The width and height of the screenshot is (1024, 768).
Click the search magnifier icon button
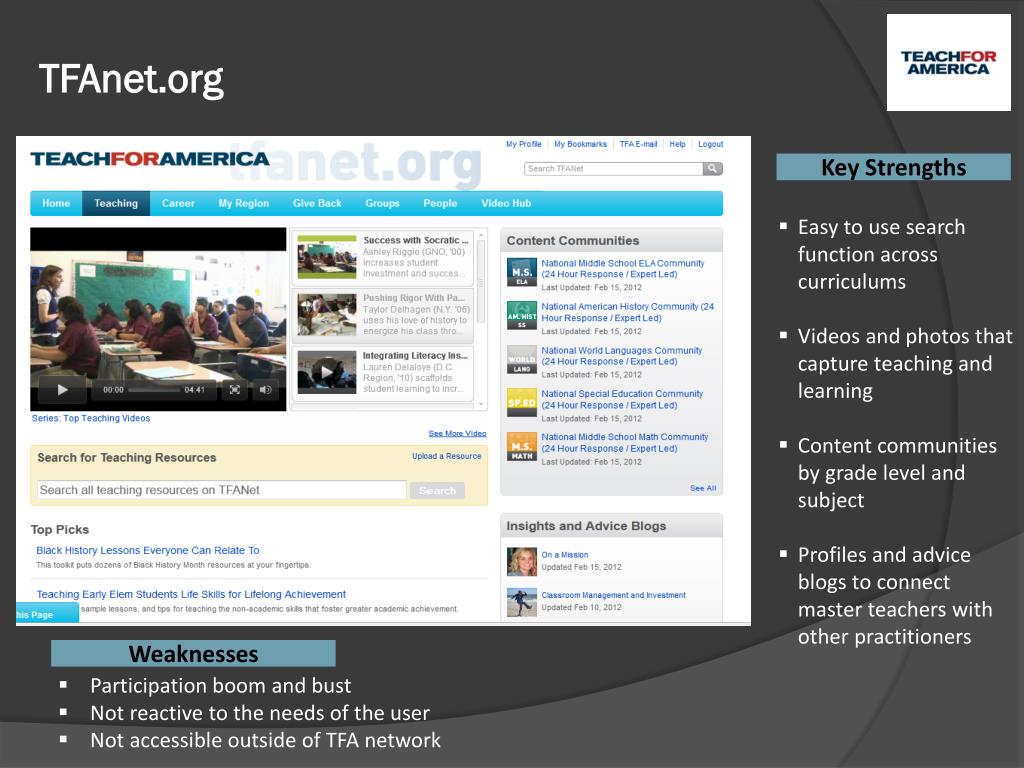click(712, 168)
